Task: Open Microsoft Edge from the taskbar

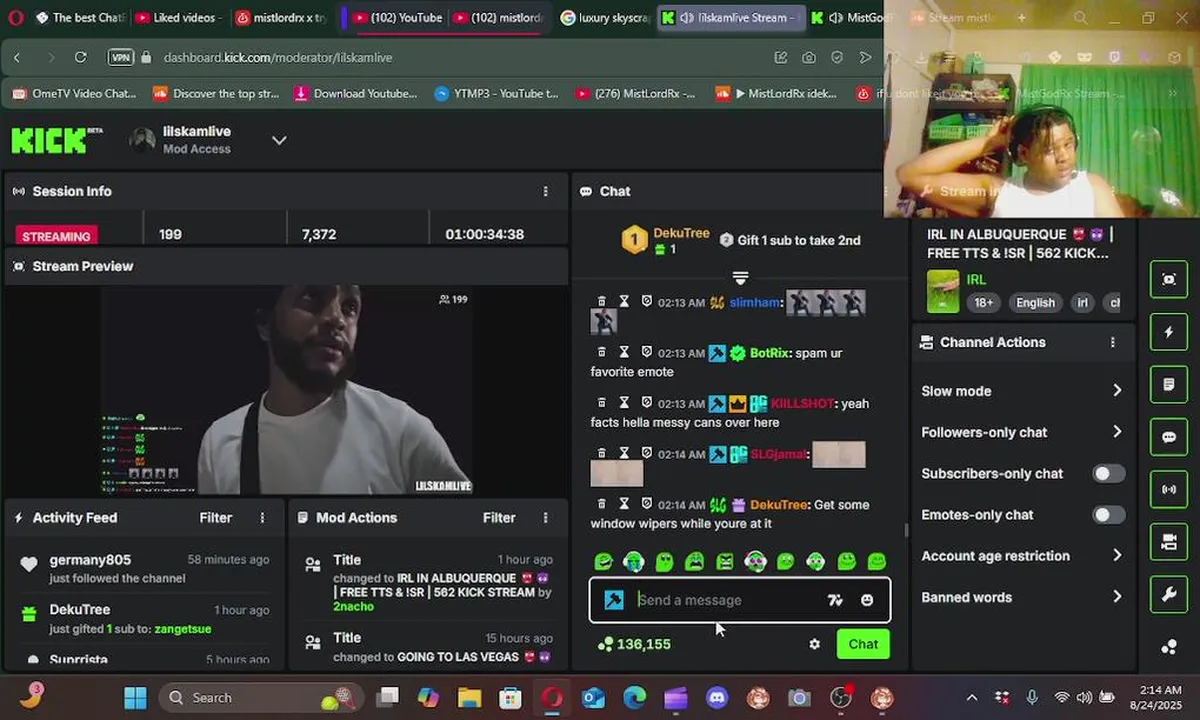Action: [634, 697]
